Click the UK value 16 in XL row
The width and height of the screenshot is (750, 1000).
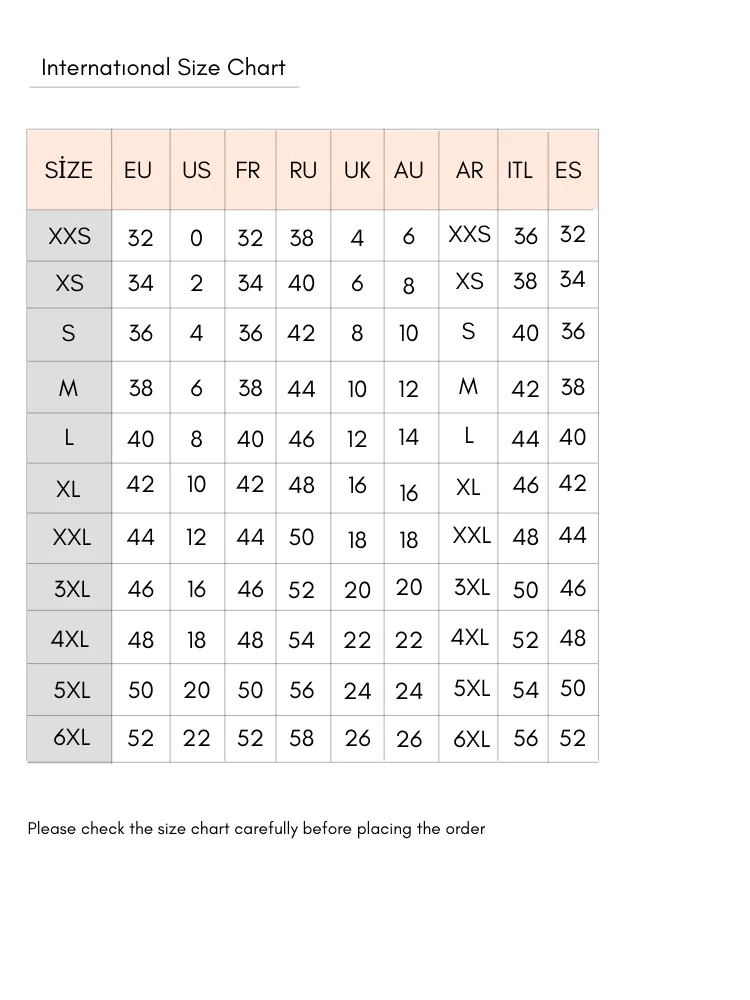pyautogui.click(x=357, y=485)
